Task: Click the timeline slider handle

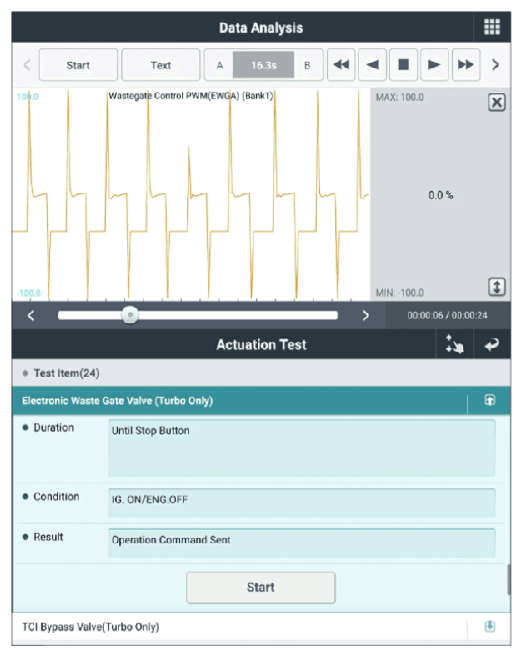Action: (130, 315)
